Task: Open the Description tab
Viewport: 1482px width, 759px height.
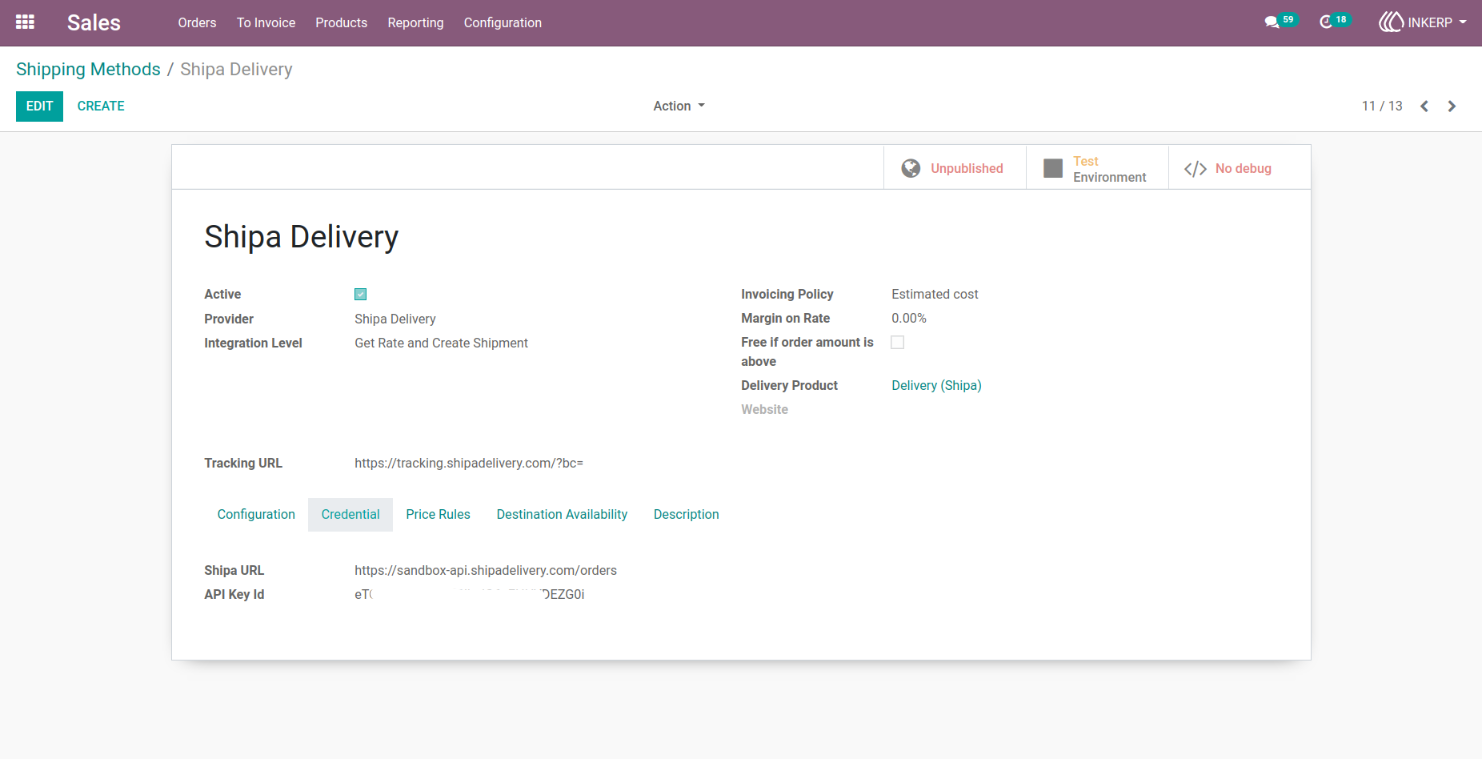Action: (x=686, y=514)
